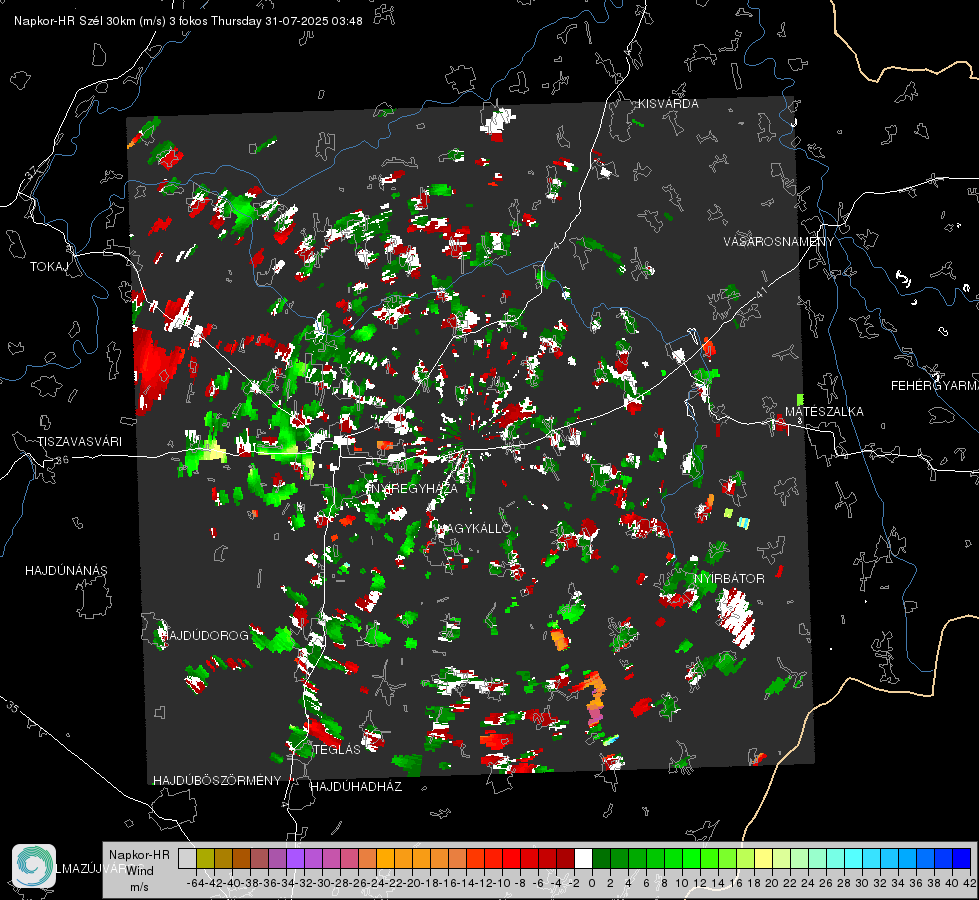Click the swirl weather logo icon

[x=34, y=866]
